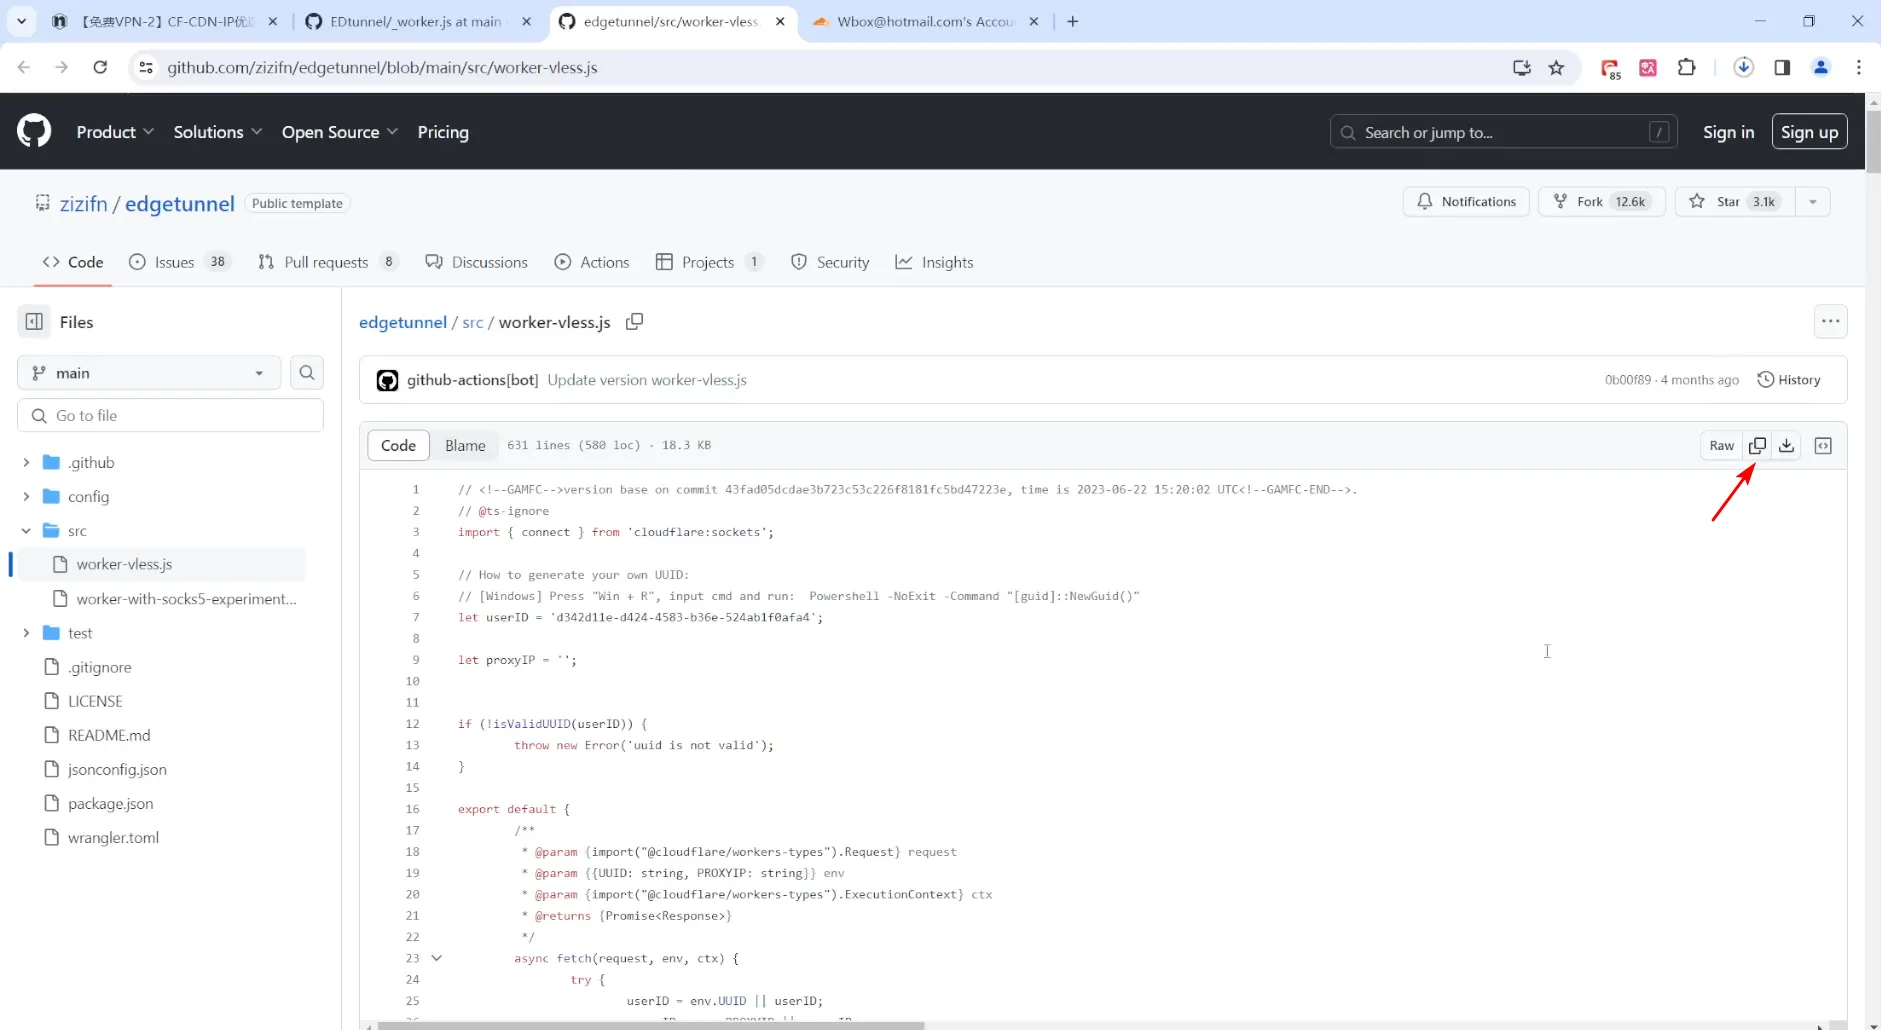Go back to the previous page
The height and width of the screenshot is (1030, 1881).
click(x=24, y=68)
